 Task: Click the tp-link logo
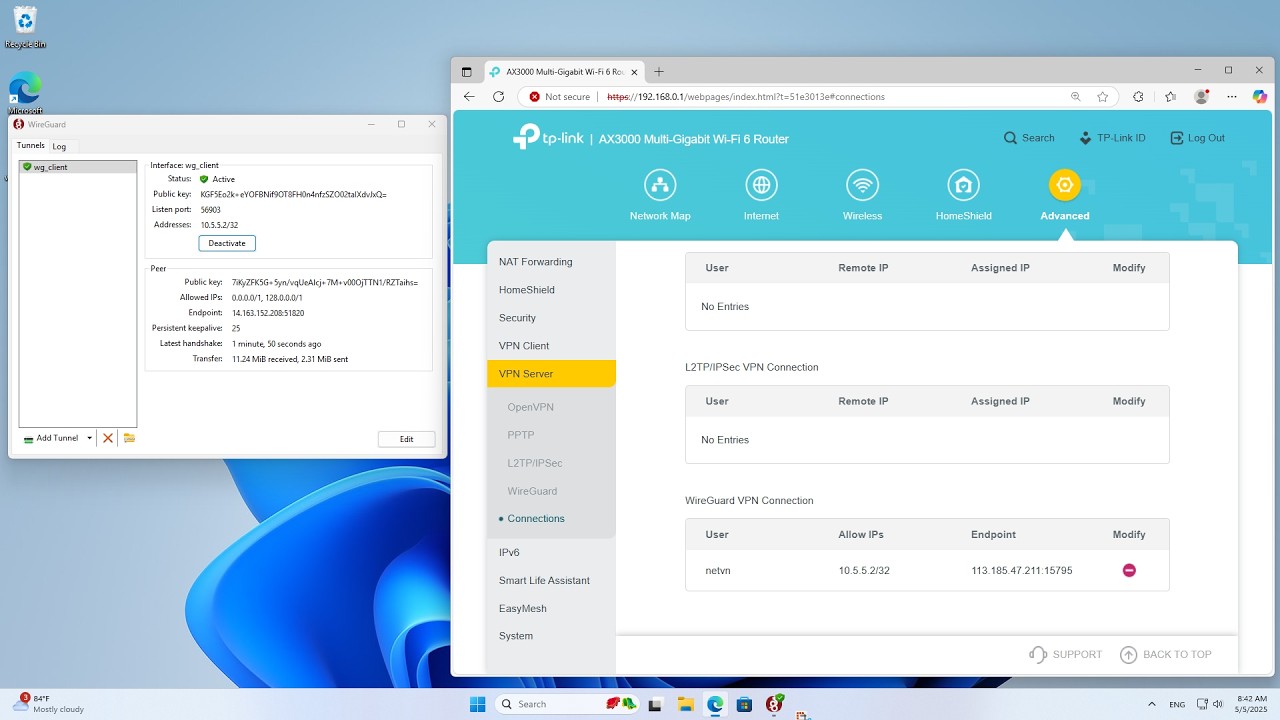[549, 138]
